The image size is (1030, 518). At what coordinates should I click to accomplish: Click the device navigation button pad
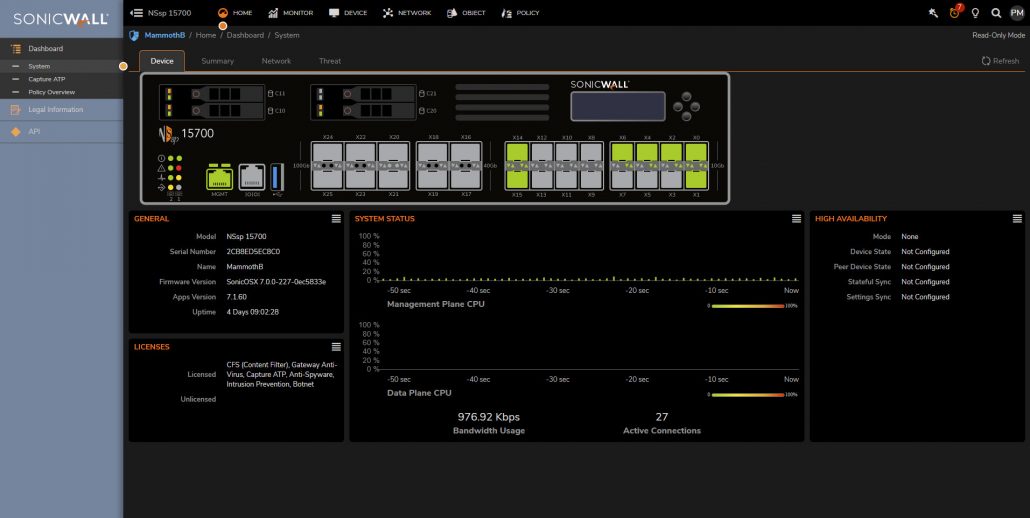[686, 106]
